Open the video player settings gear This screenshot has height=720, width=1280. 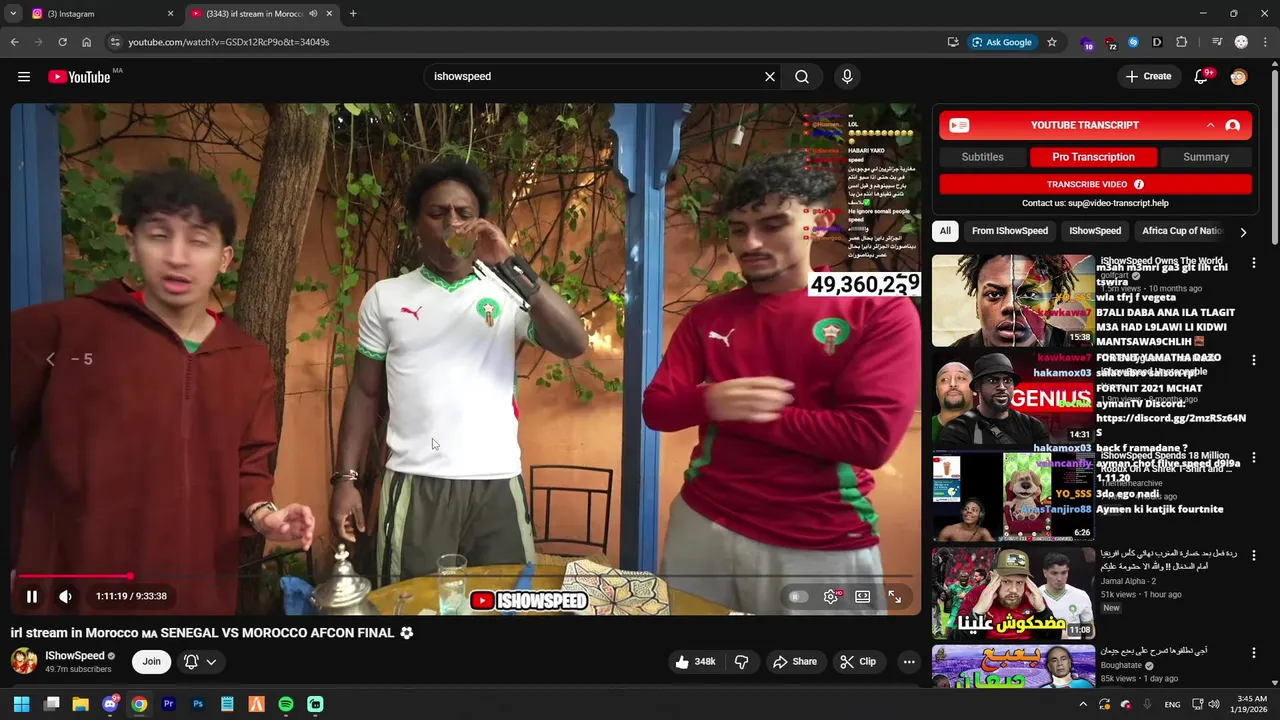(x=830, y=596)
